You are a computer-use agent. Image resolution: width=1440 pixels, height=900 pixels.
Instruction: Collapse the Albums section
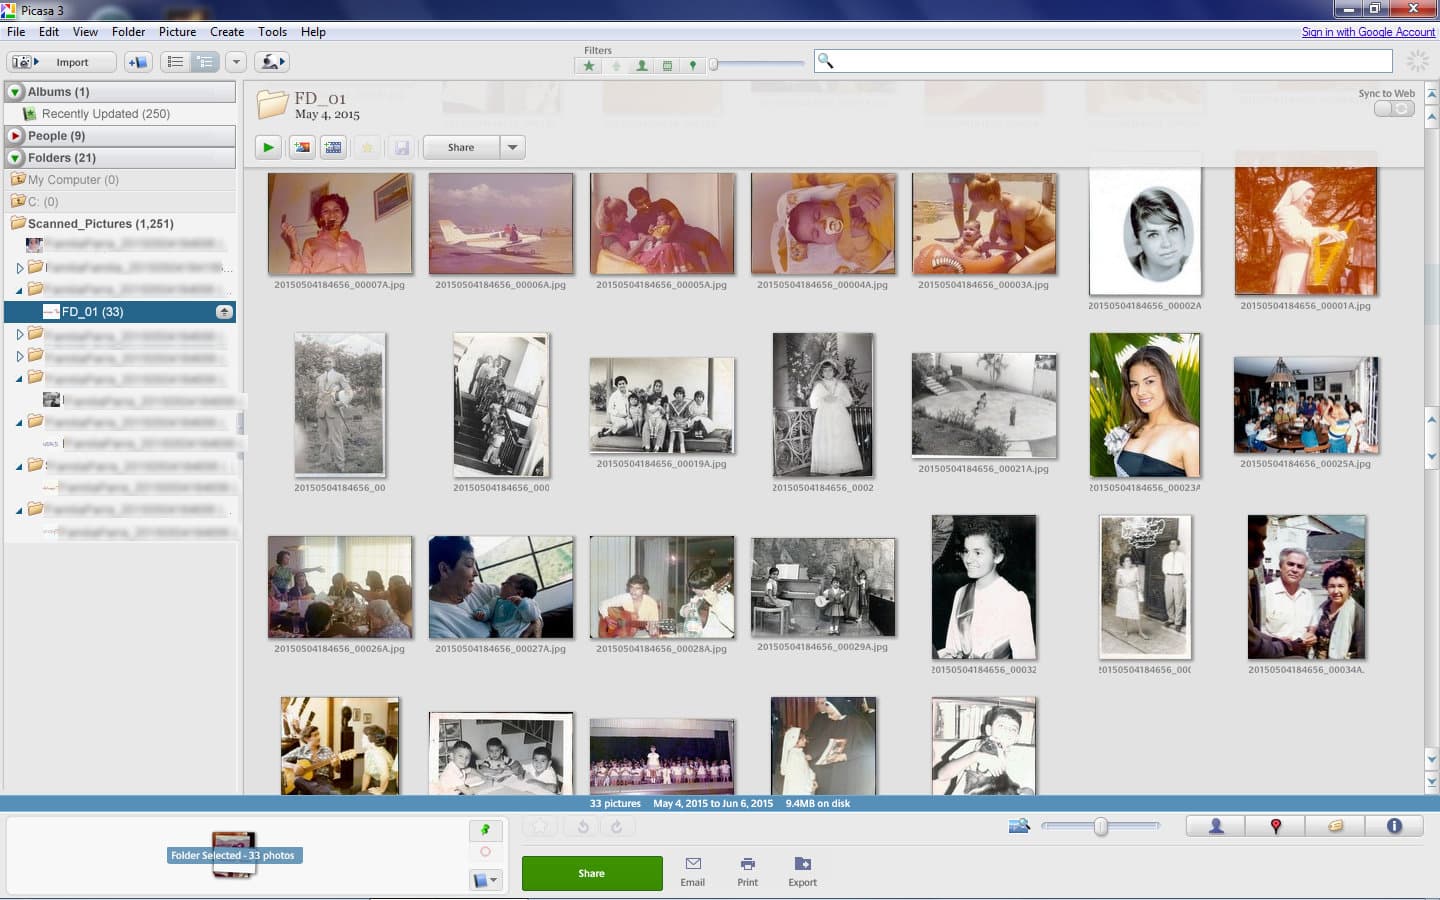(x=14, y=91)
